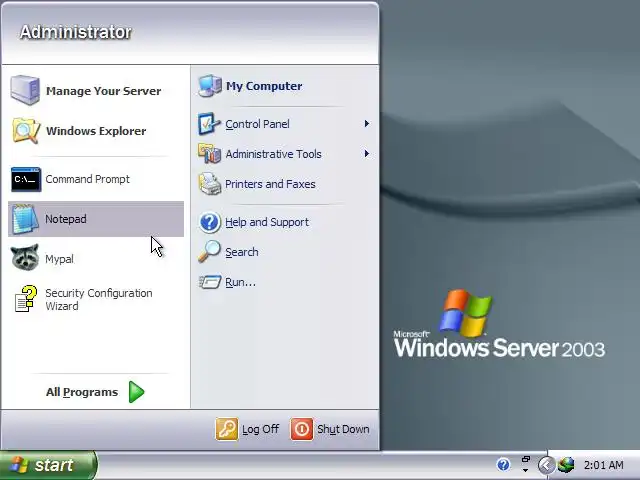Click the Search magnifying glass icon

pos(209,251)
